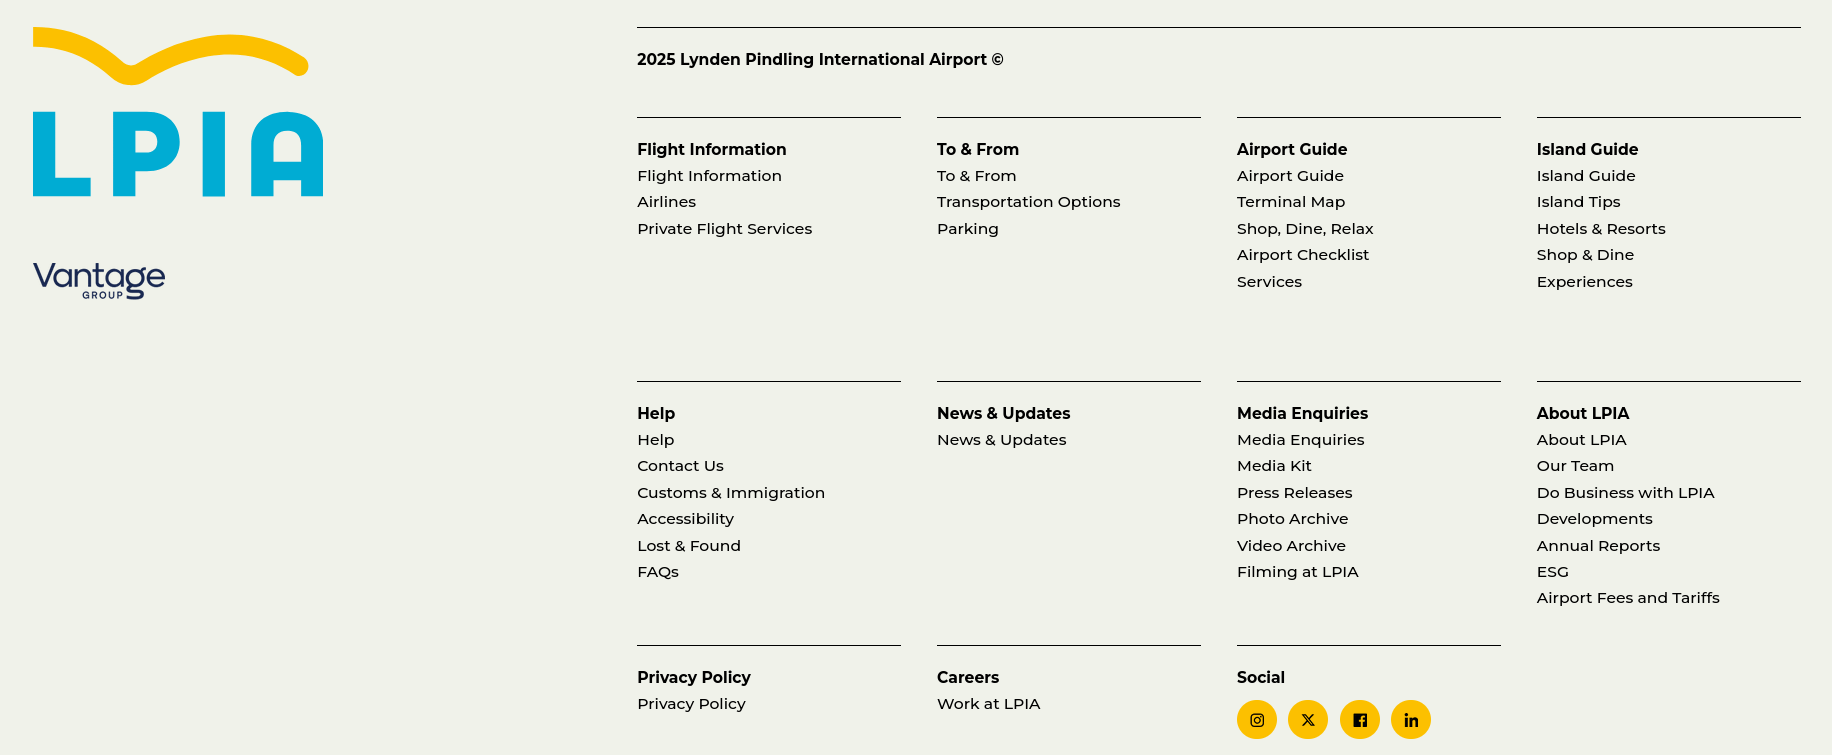Open Hotels & Resorts link
Screen dimensions: 1832x755
coord(1600,229)
